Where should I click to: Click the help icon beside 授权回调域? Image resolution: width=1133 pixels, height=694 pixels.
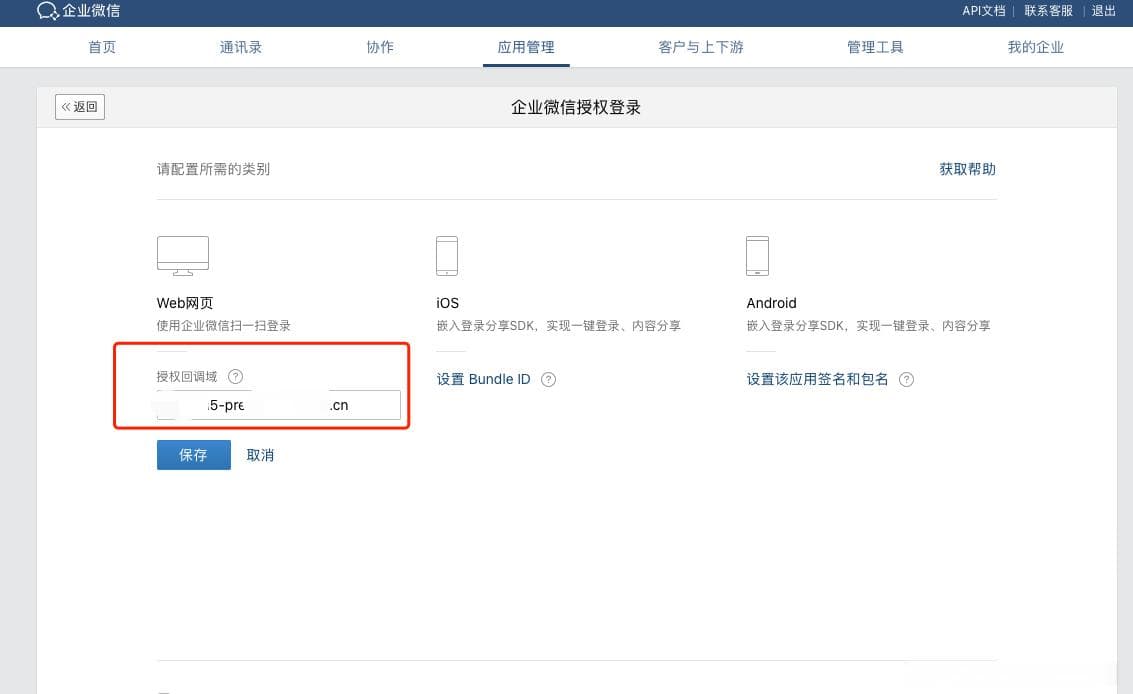[236, 377]
